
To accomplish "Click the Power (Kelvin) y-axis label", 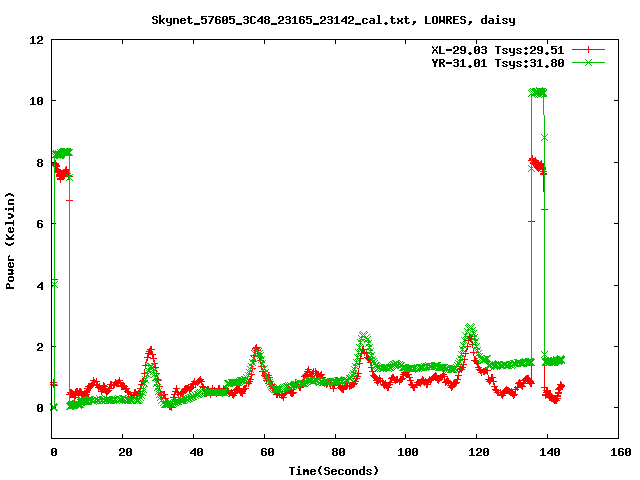I will tap(10, 241).
